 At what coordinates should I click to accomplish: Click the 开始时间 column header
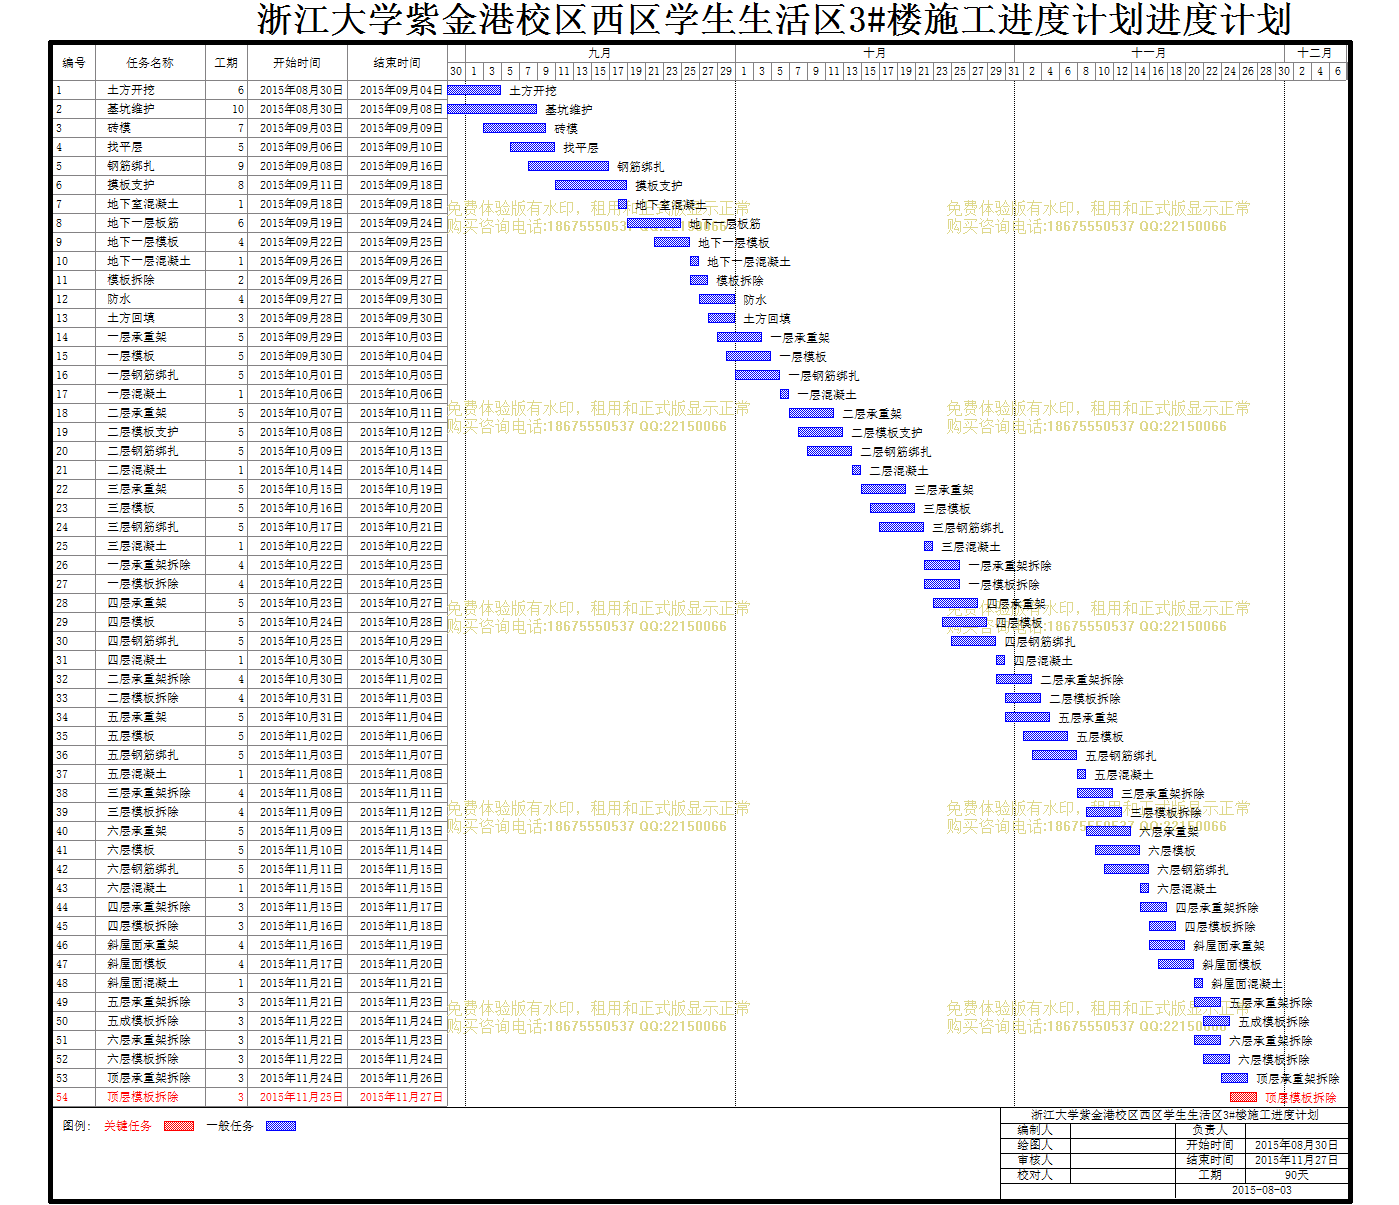[x=297, y=62]
